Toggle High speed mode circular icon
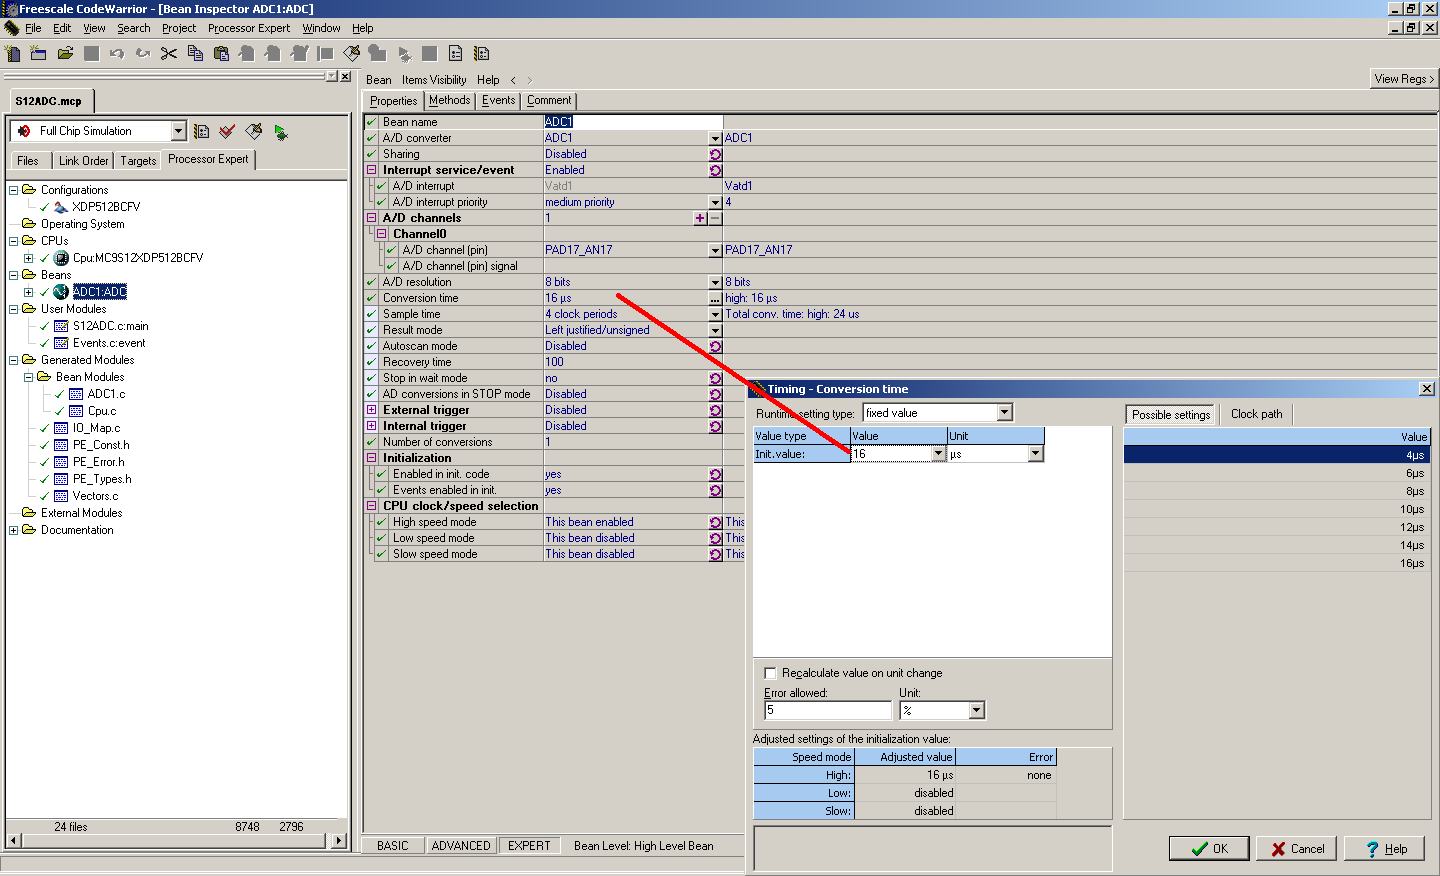This screenshot has width=1440, height=876. 715,522
